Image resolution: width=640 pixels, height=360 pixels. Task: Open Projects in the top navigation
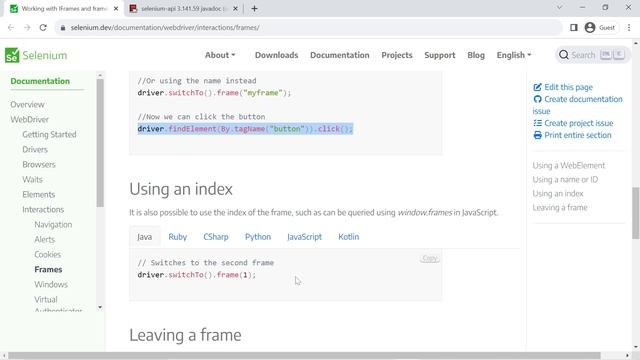(397, 55)
